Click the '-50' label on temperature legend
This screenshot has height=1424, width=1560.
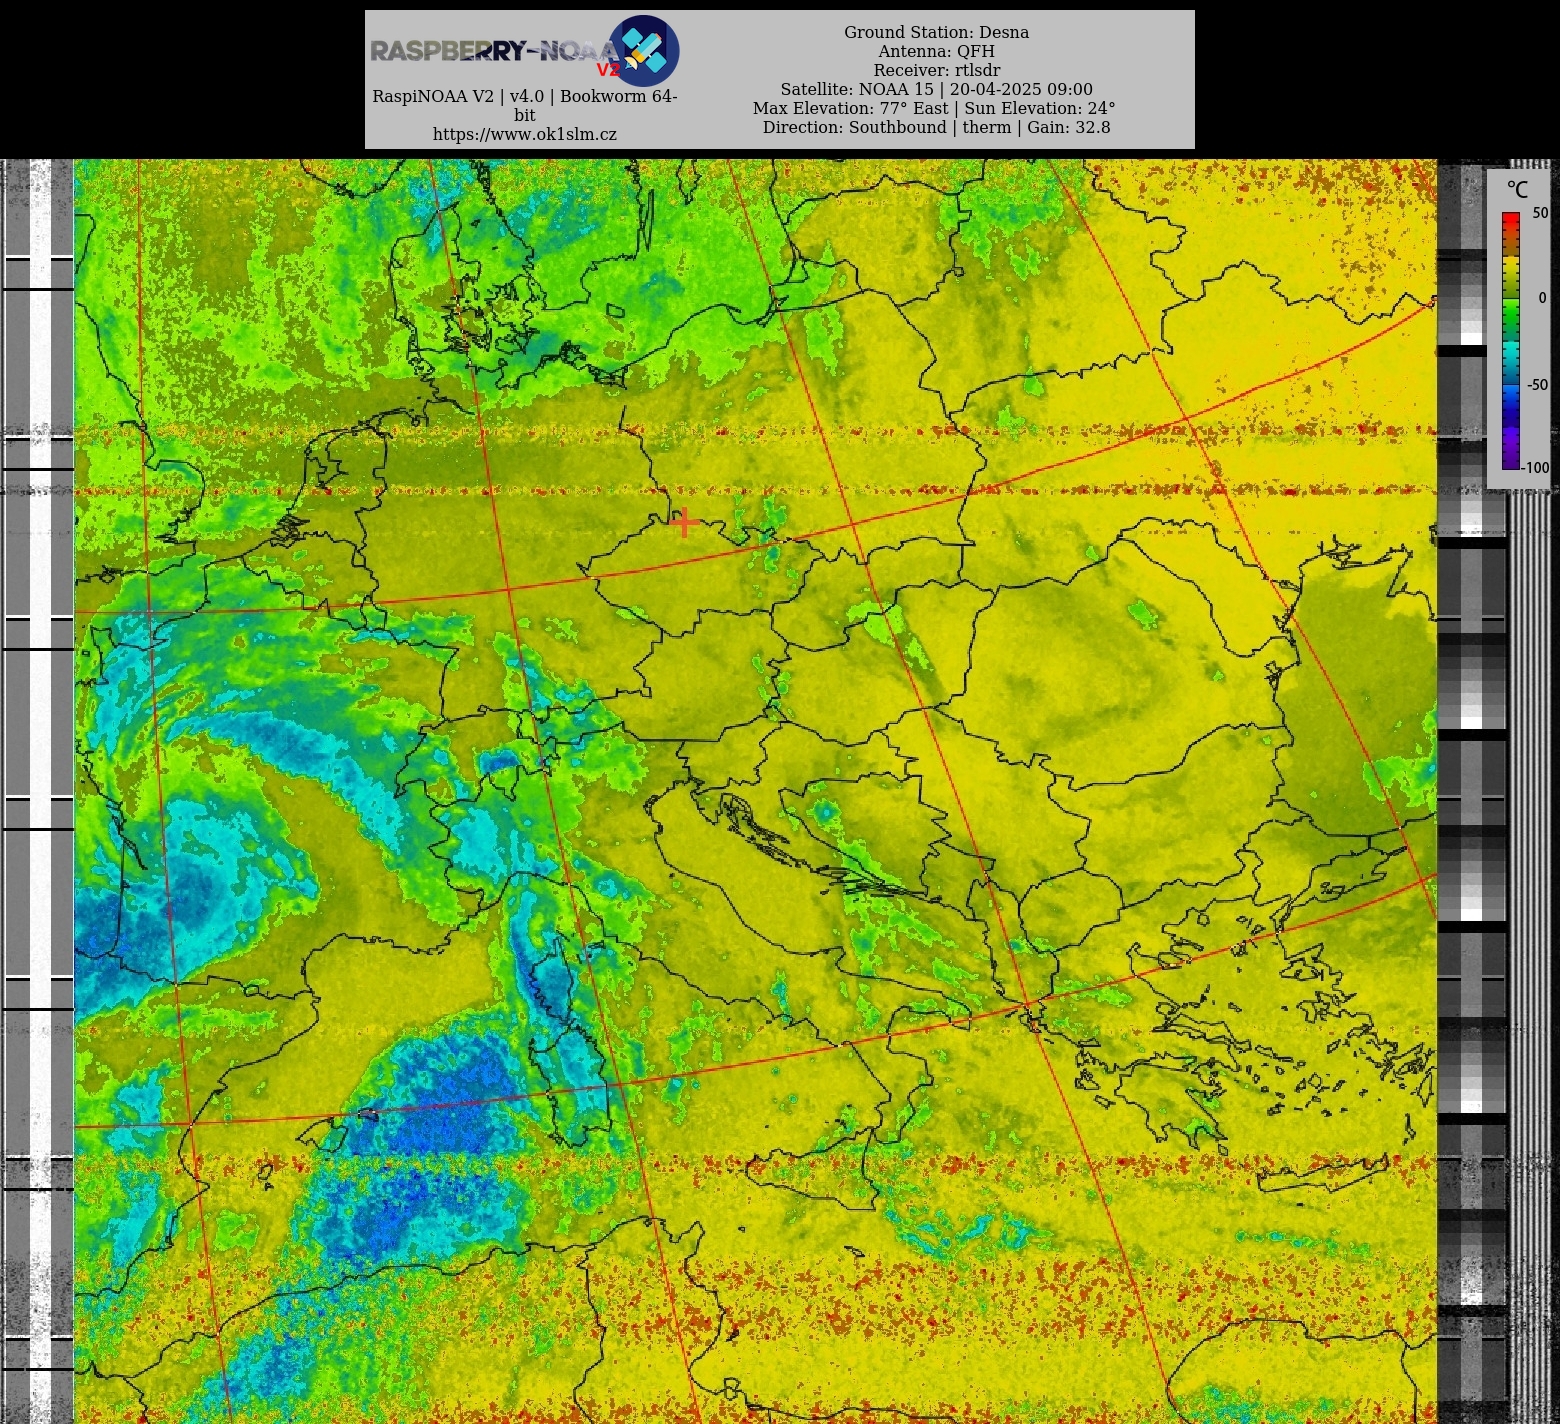1537,384
